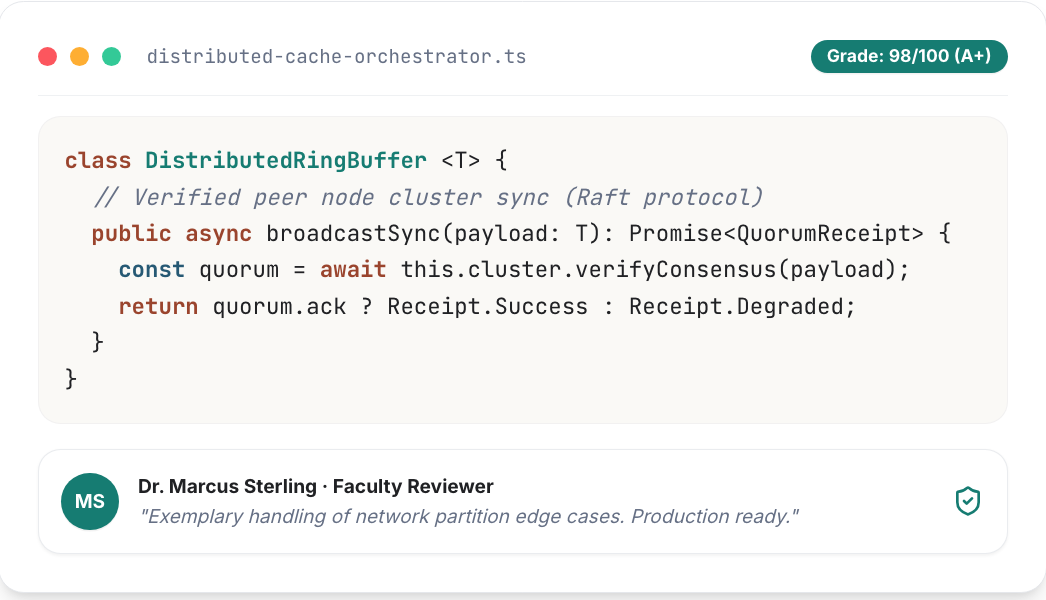Click the Raft protocol comment line
The height and width of the screenshot is (600, 1046).
point(428,198)
